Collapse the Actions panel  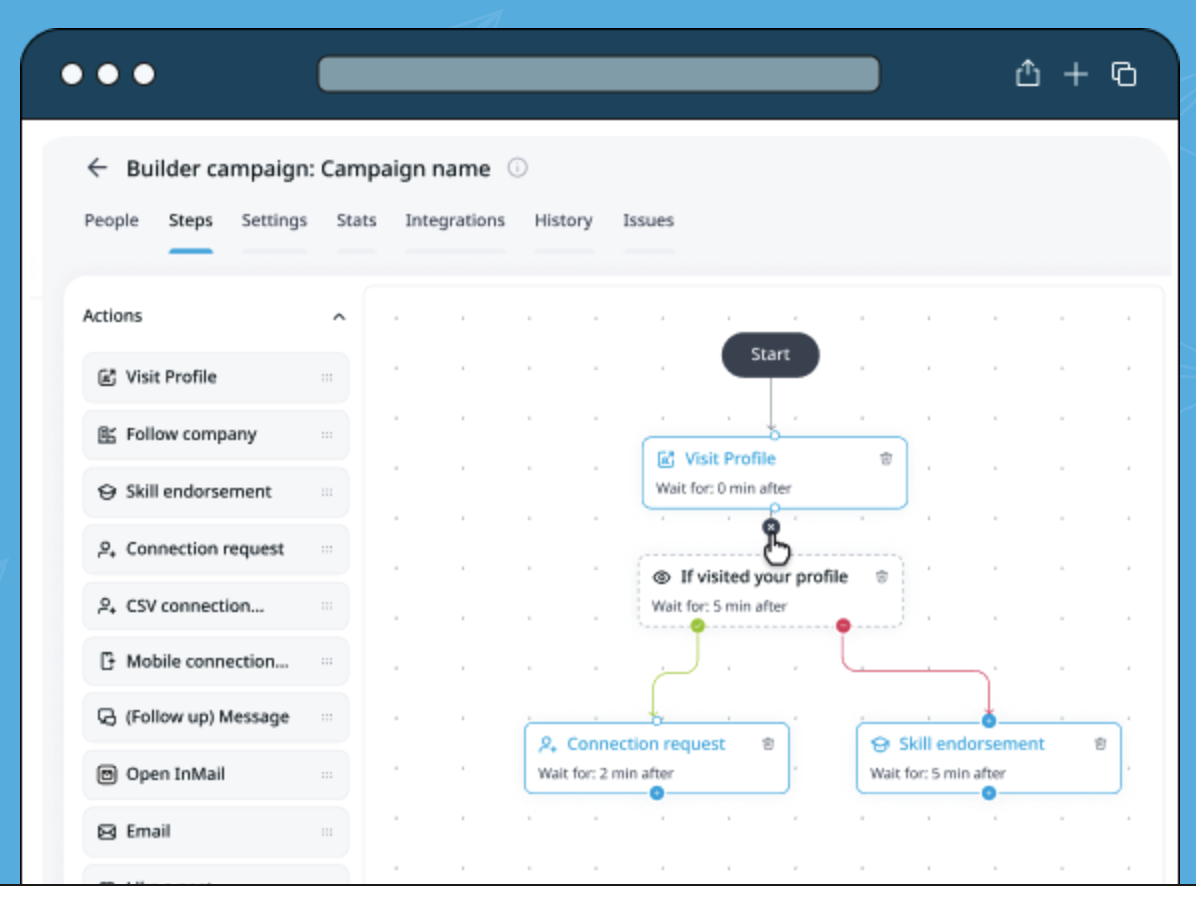(339, 315)
